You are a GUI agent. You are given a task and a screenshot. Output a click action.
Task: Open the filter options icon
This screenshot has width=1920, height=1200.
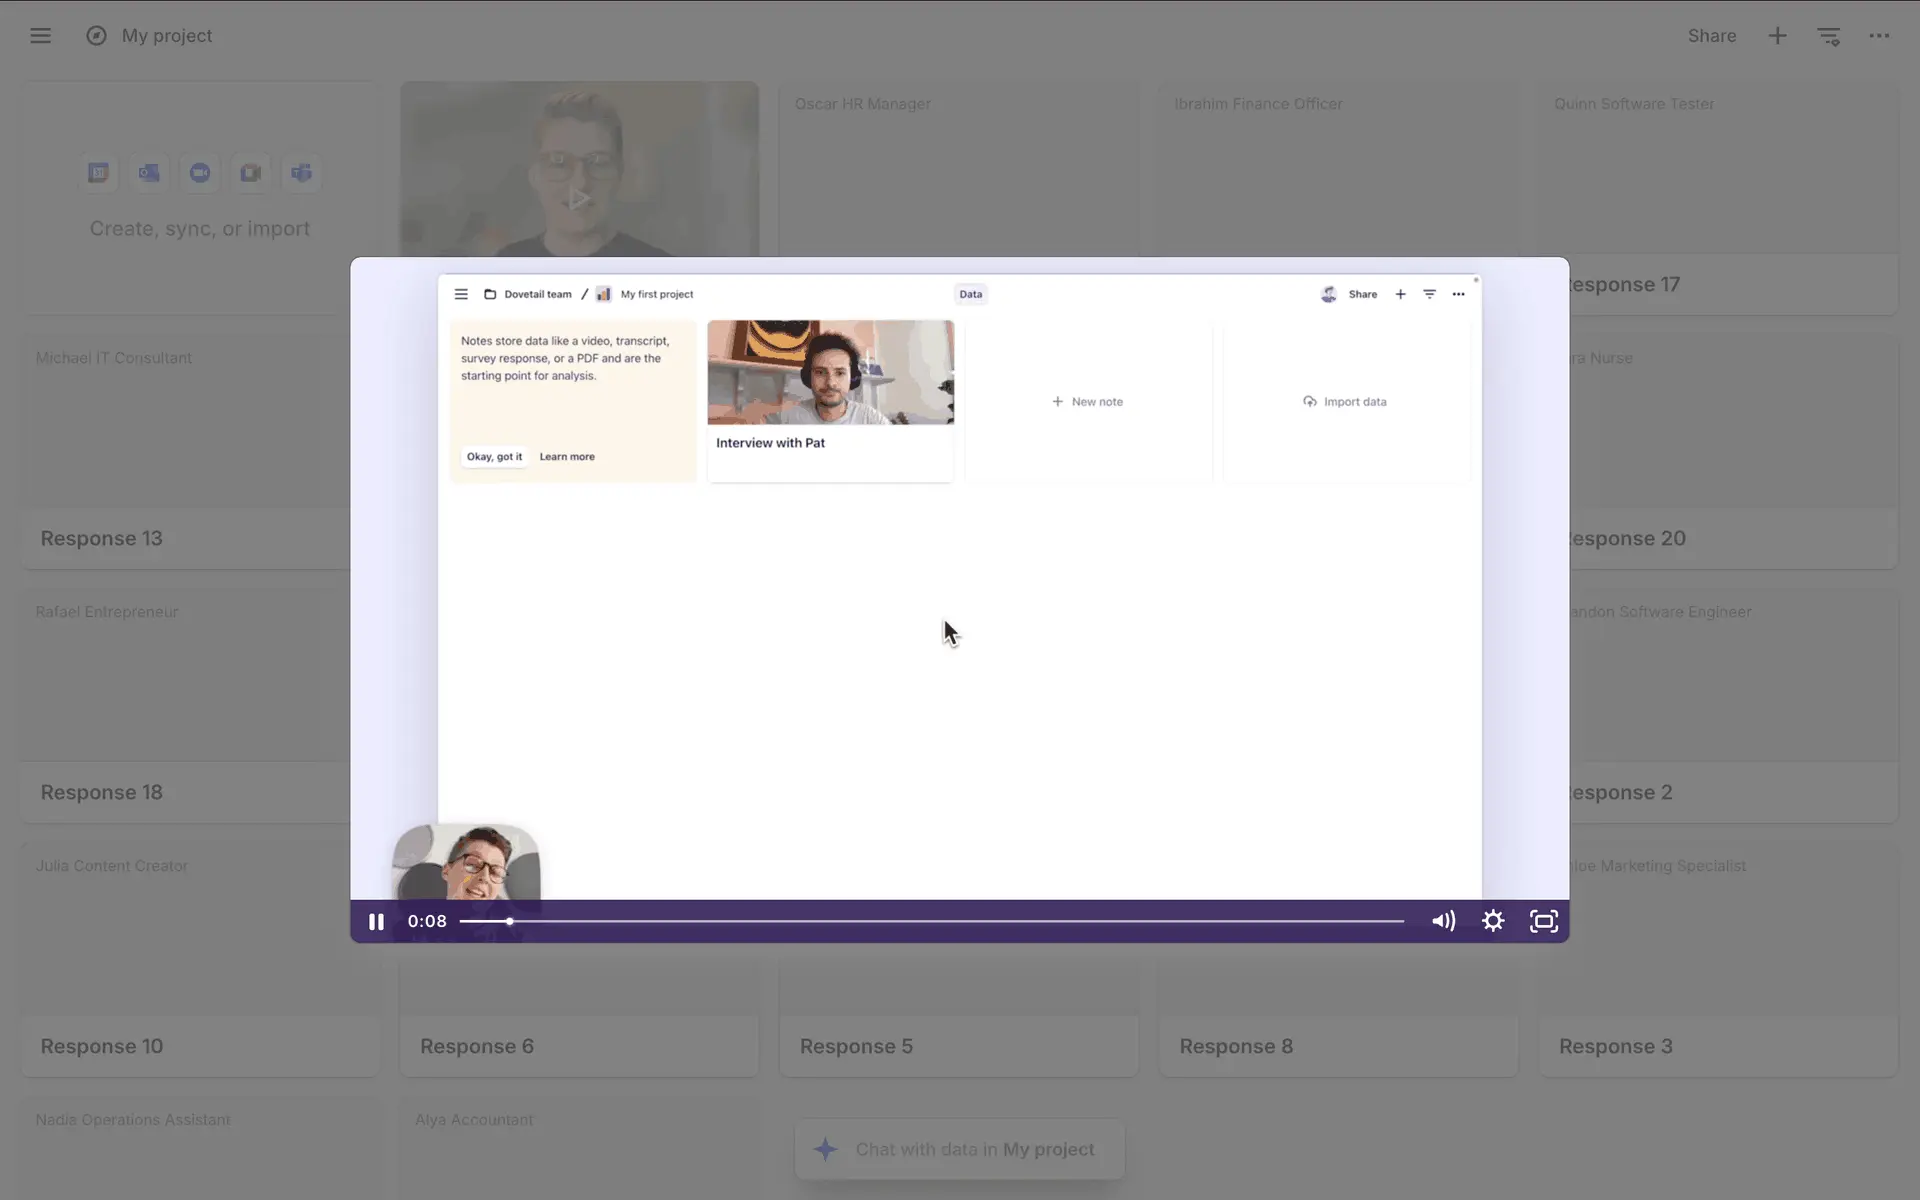(1828, 36)
